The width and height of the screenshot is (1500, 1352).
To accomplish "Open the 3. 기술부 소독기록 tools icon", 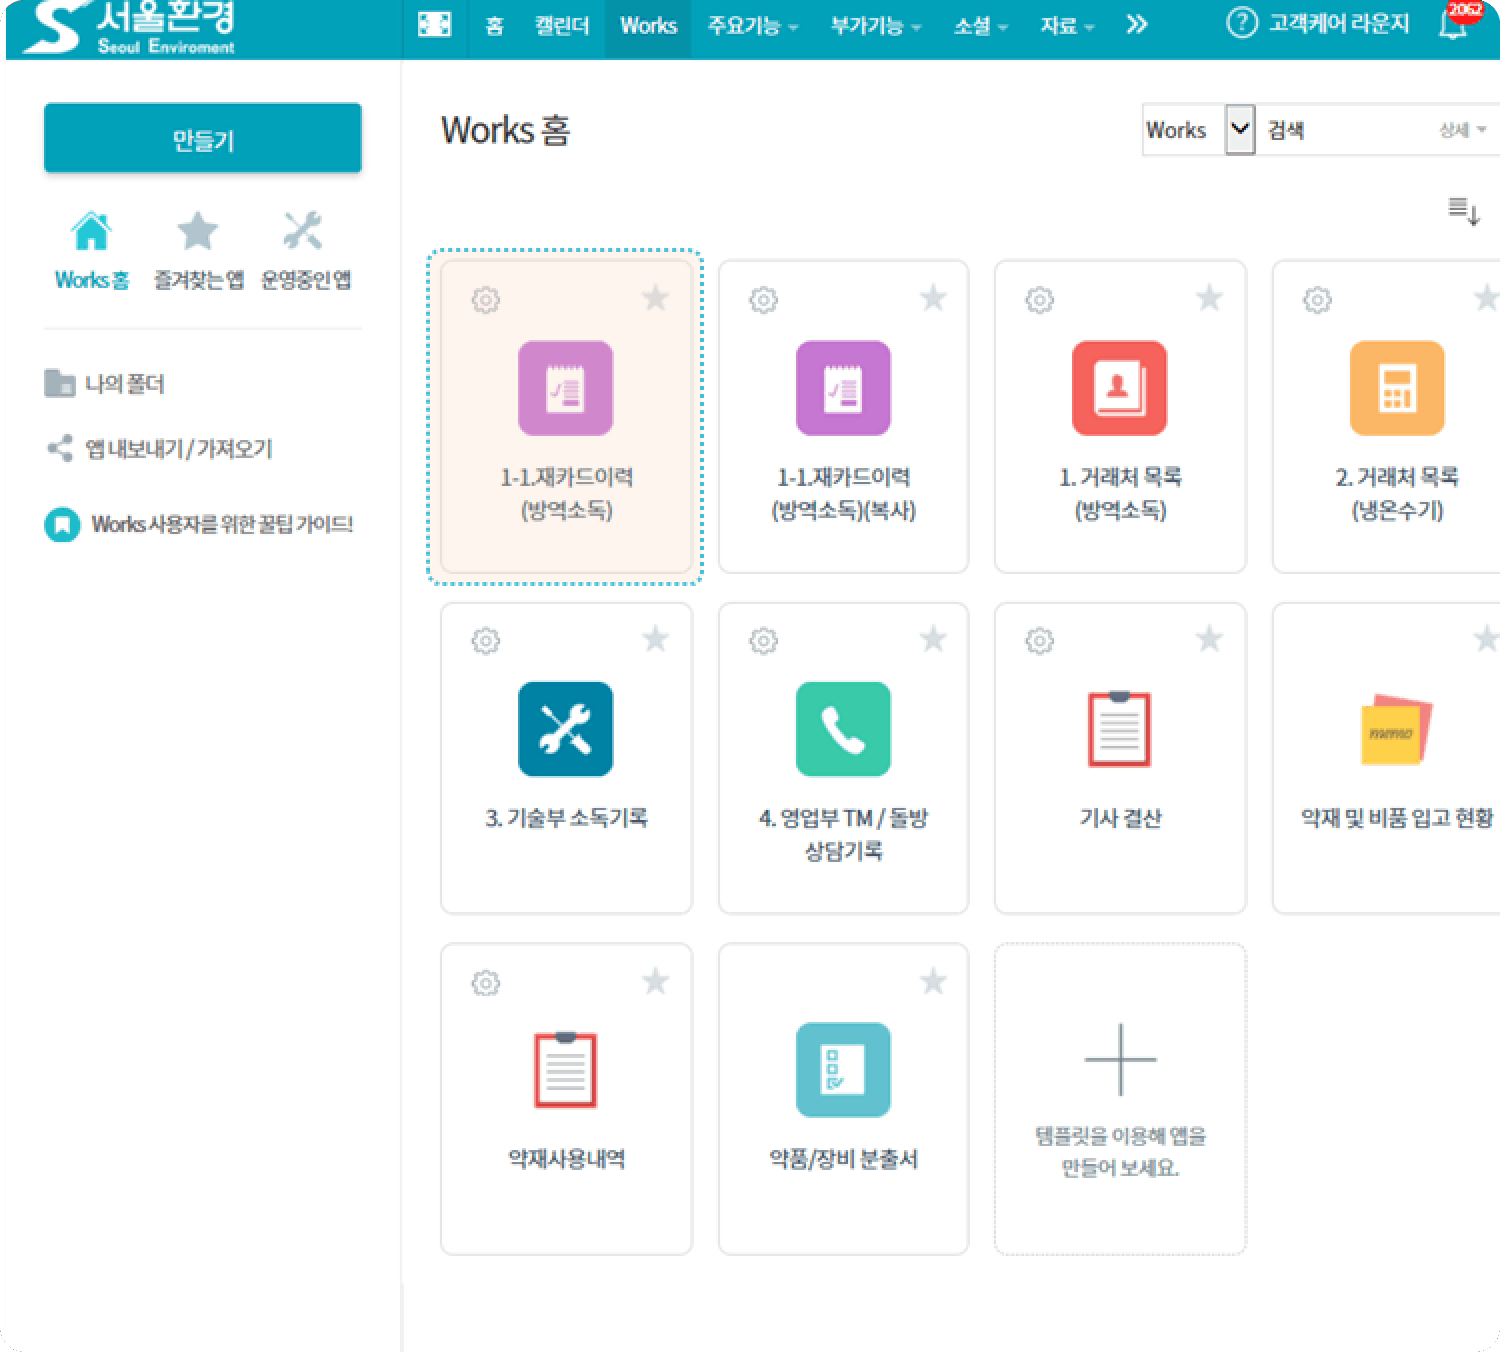I will pyautogui.click(x=565, y=729).
